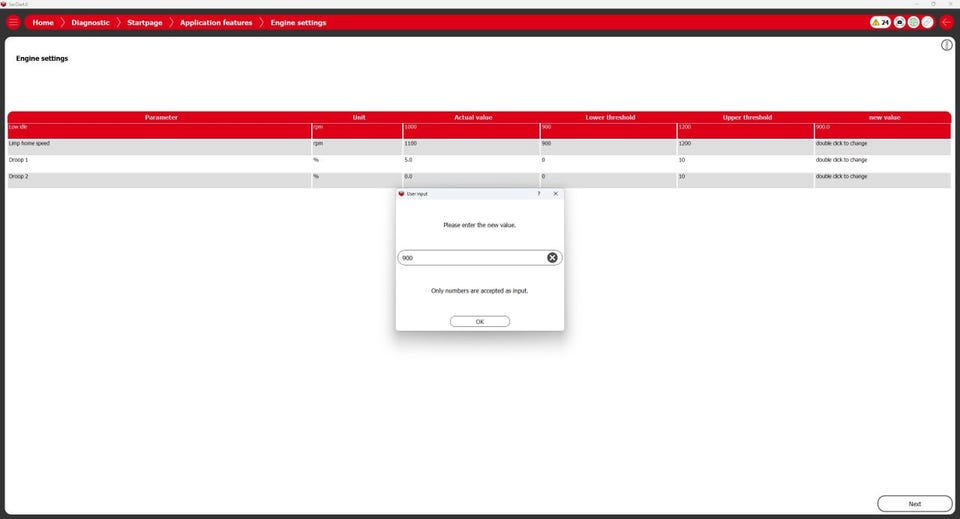
Task: Confirm the dialog with OK button
Action: [x=479, y=321]
